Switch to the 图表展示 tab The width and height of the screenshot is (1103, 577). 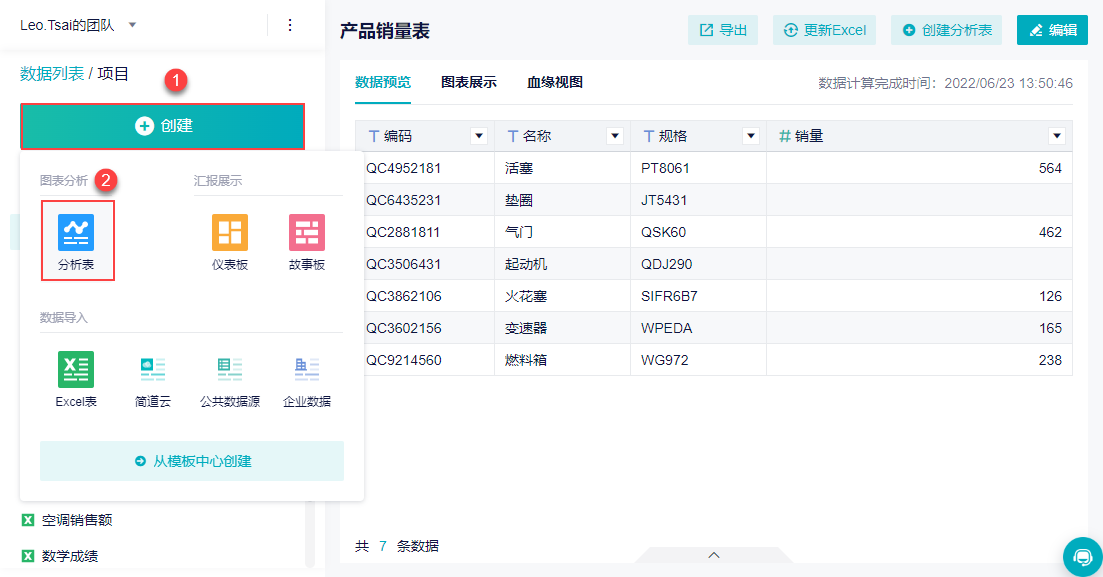(469, 82)
